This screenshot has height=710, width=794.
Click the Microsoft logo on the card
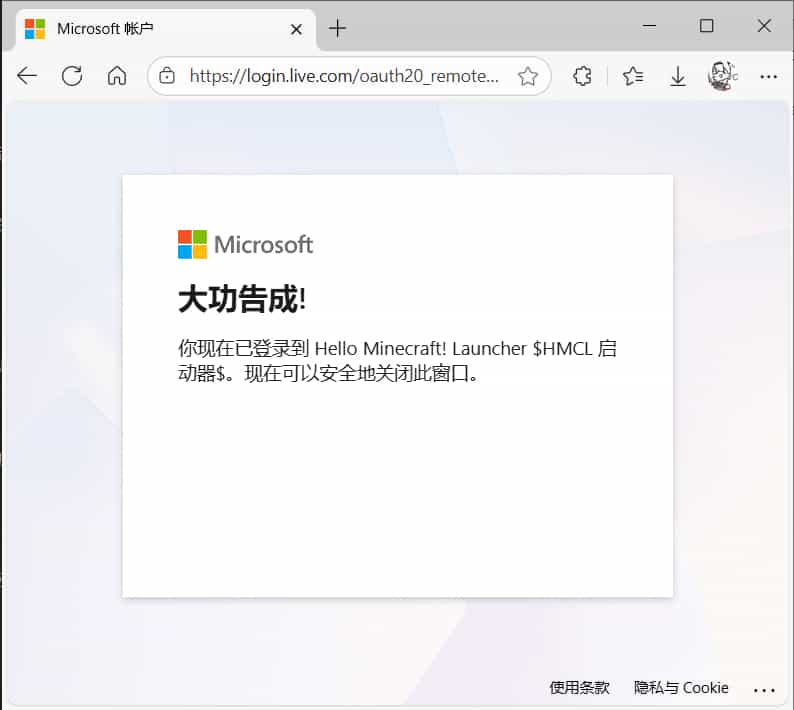[x=245, y=244]
